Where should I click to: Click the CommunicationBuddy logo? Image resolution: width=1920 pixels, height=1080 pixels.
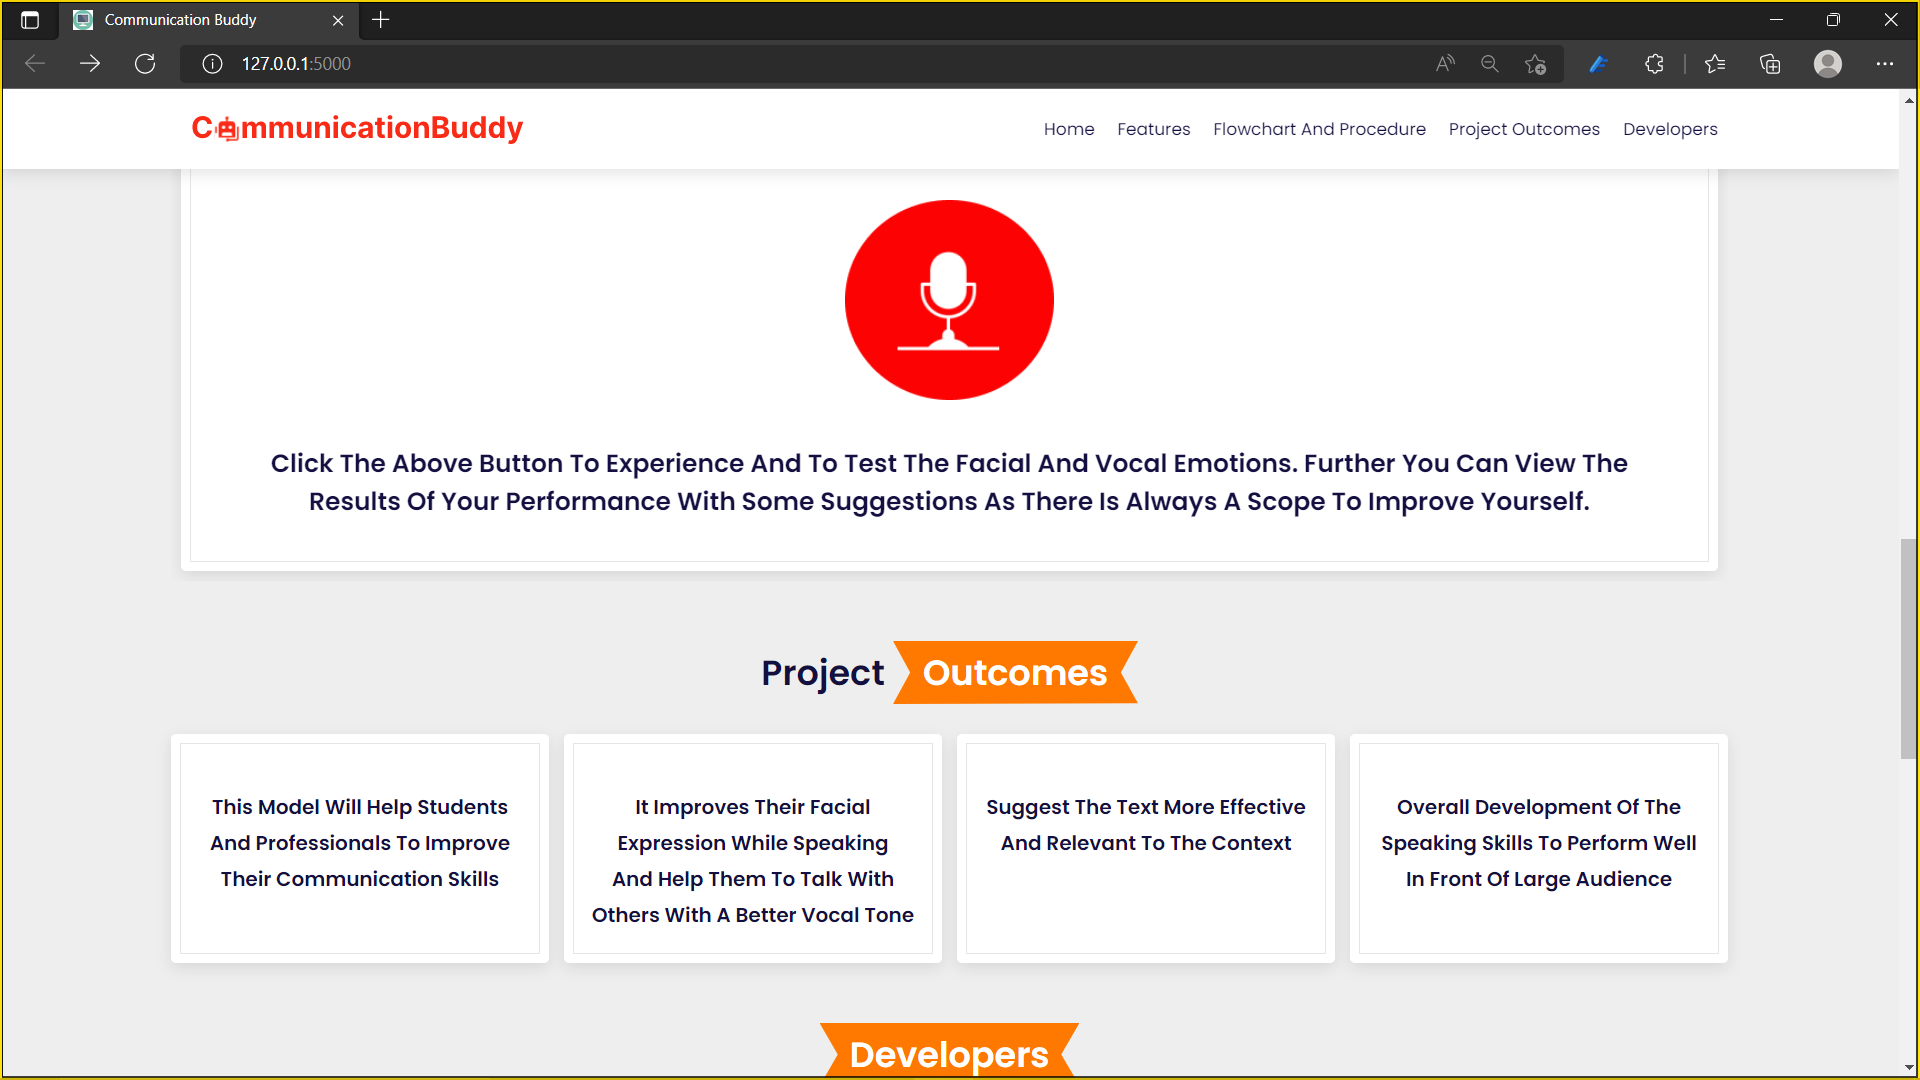(x=357, y=128)
